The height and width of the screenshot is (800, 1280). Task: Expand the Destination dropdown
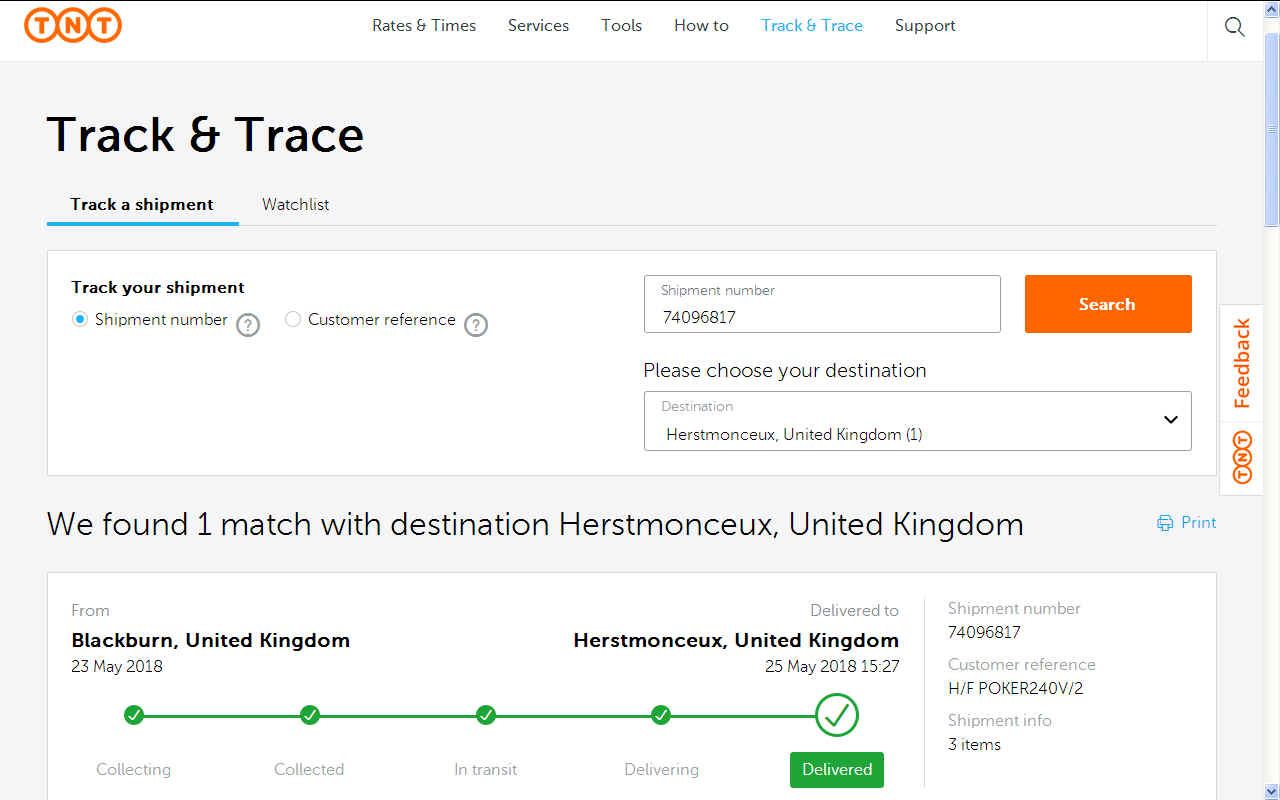click(x=918, y=421)
